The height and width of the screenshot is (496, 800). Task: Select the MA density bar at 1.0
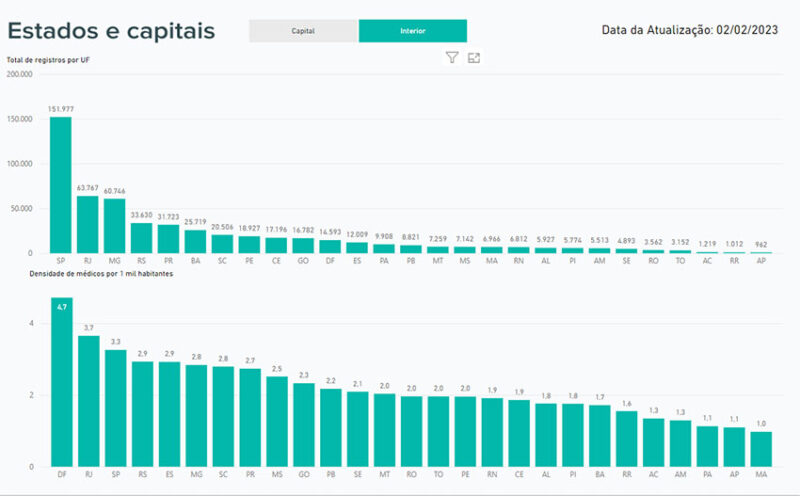(x=762, y=449)
